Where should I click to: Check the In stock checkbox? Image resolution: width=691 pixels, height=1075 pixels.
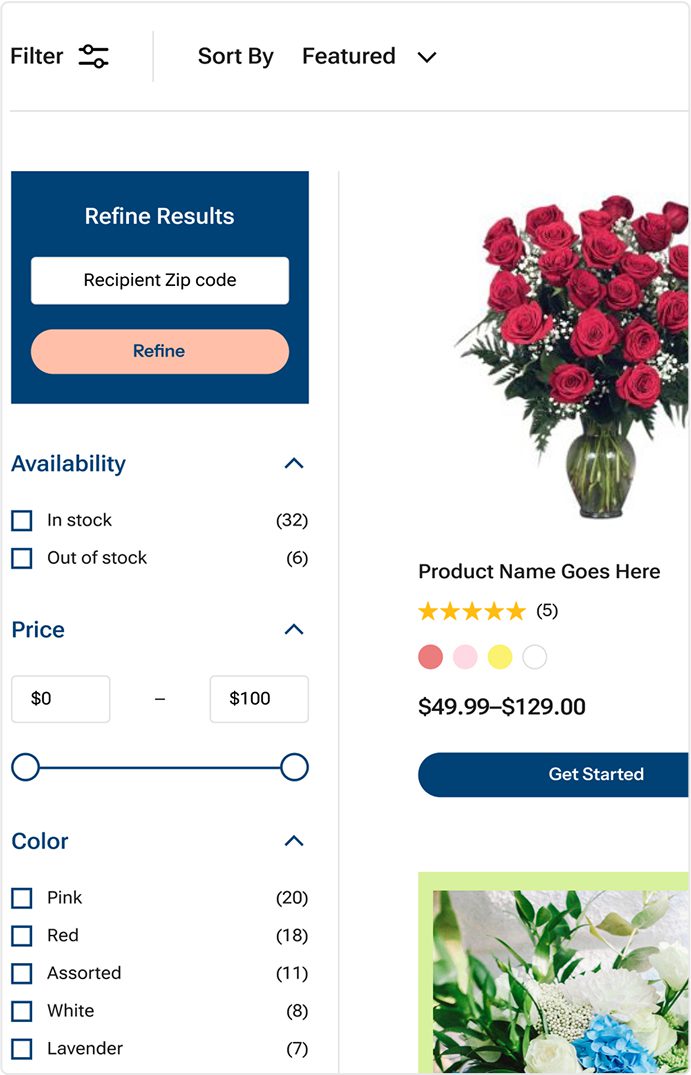[x=22, y=521]
